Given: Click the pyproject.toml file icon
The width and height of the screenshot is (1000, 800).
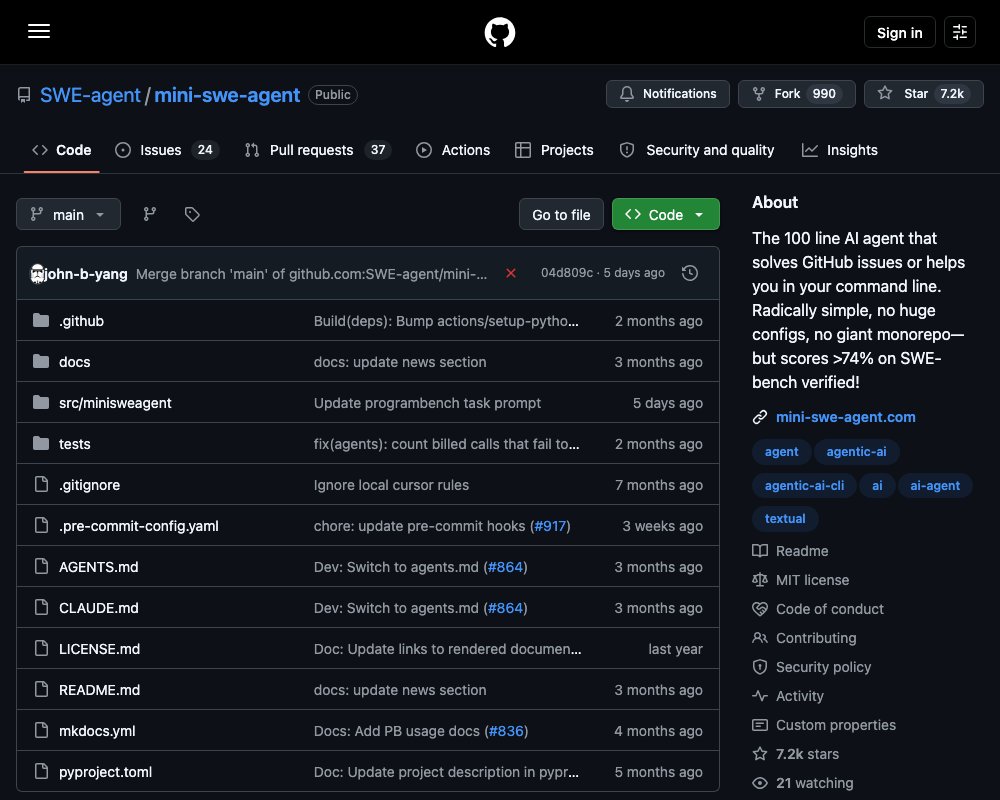Looking at the screenshot, I should [x=41, y=771].
